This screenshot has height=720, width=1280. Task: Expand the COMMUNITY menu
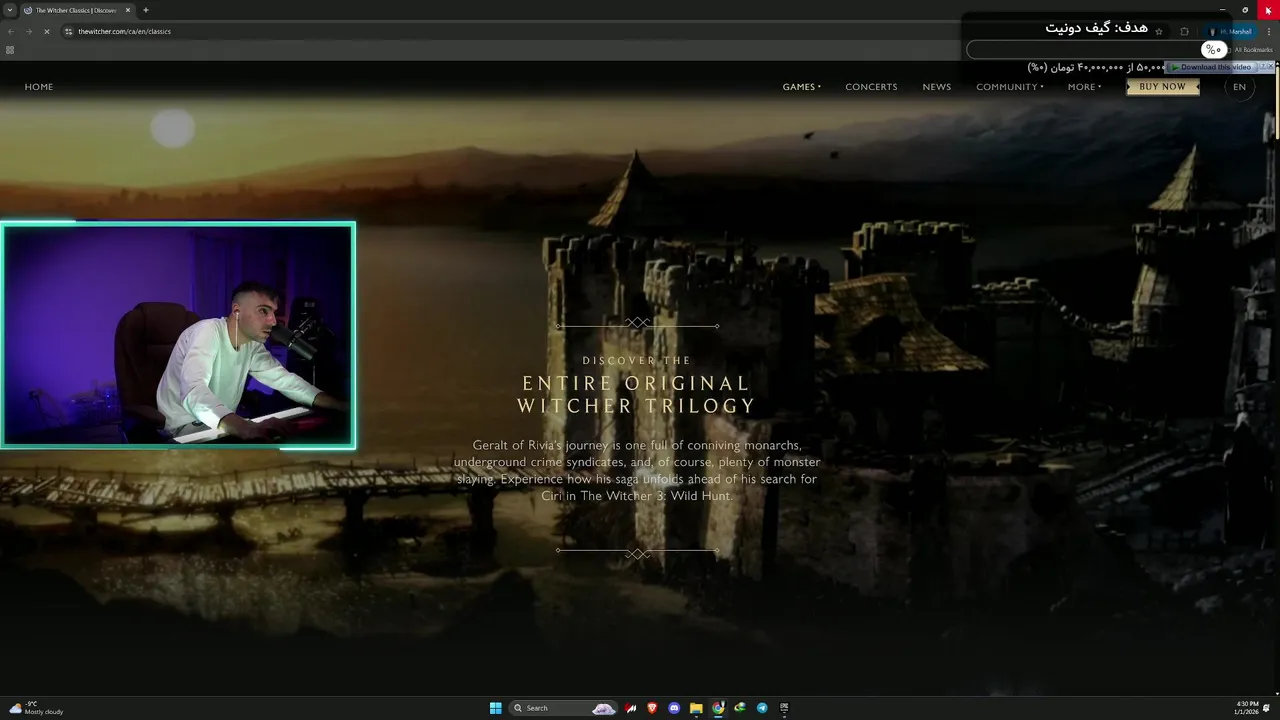coord(1010,87)
